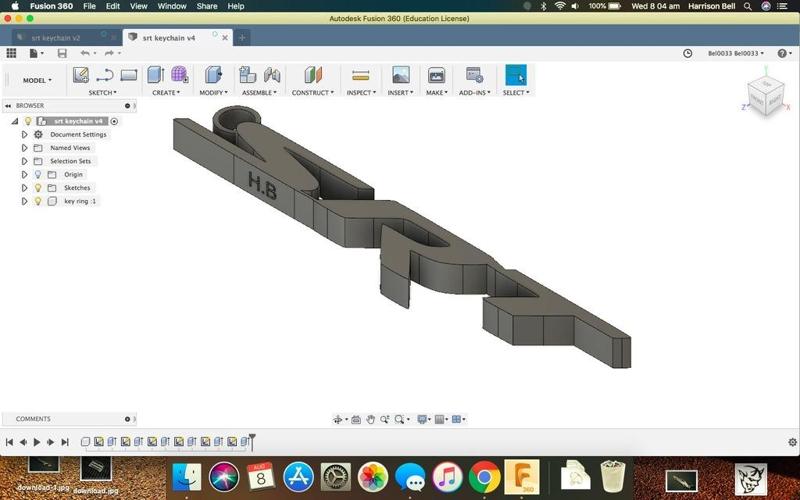Toggle Origin folder visibility light bulb
The height and width of the screenshot is (500, 800).
click(x=38, y=174)
